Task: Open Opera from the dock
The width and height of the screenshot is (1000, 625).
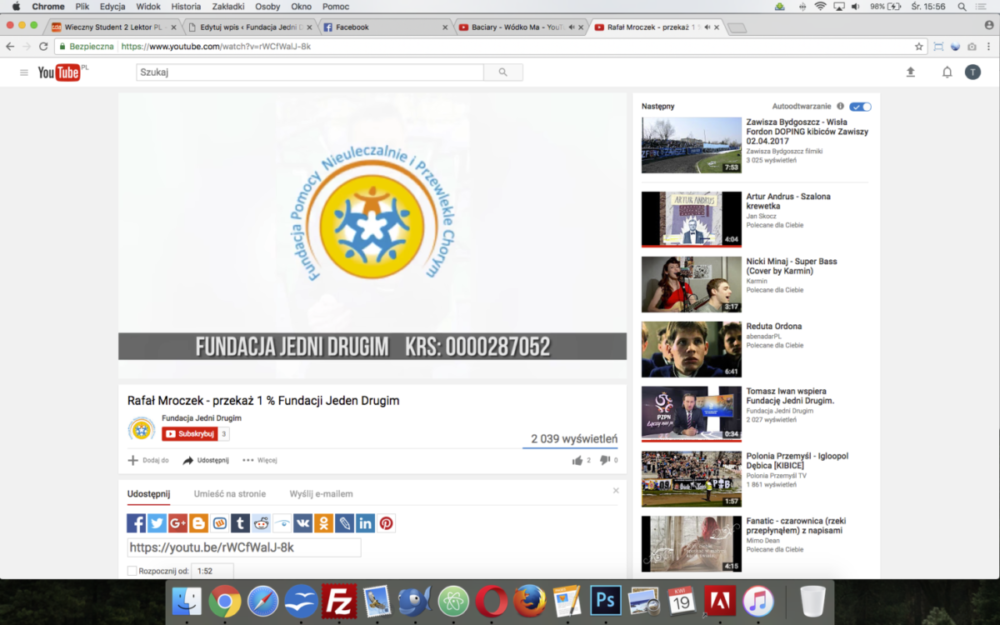Action: pyautogui.click(x=491, y=601)
